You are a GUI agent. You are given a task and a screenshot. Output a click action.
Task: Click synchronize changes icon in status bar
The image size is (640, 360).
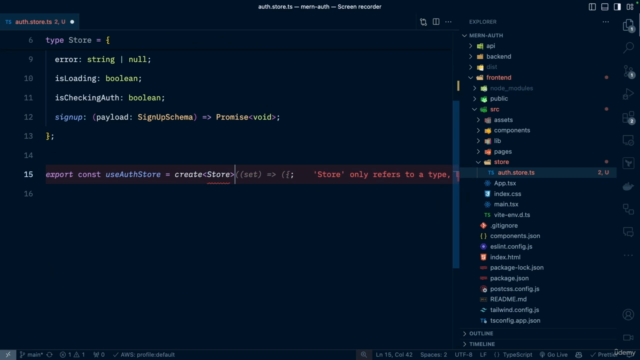49,355
